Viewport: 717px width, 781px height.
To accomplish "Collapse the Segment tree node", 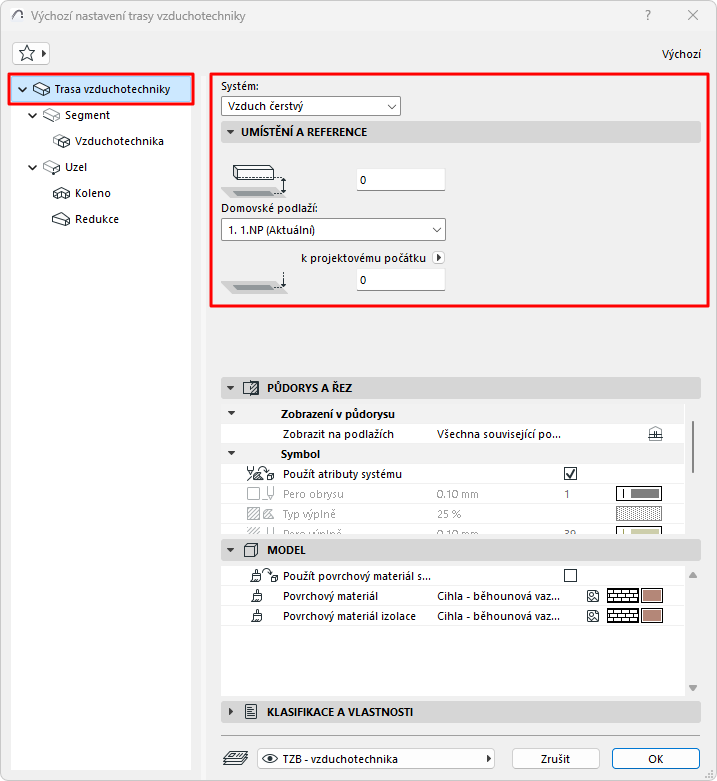I will (x=32, y=116).
